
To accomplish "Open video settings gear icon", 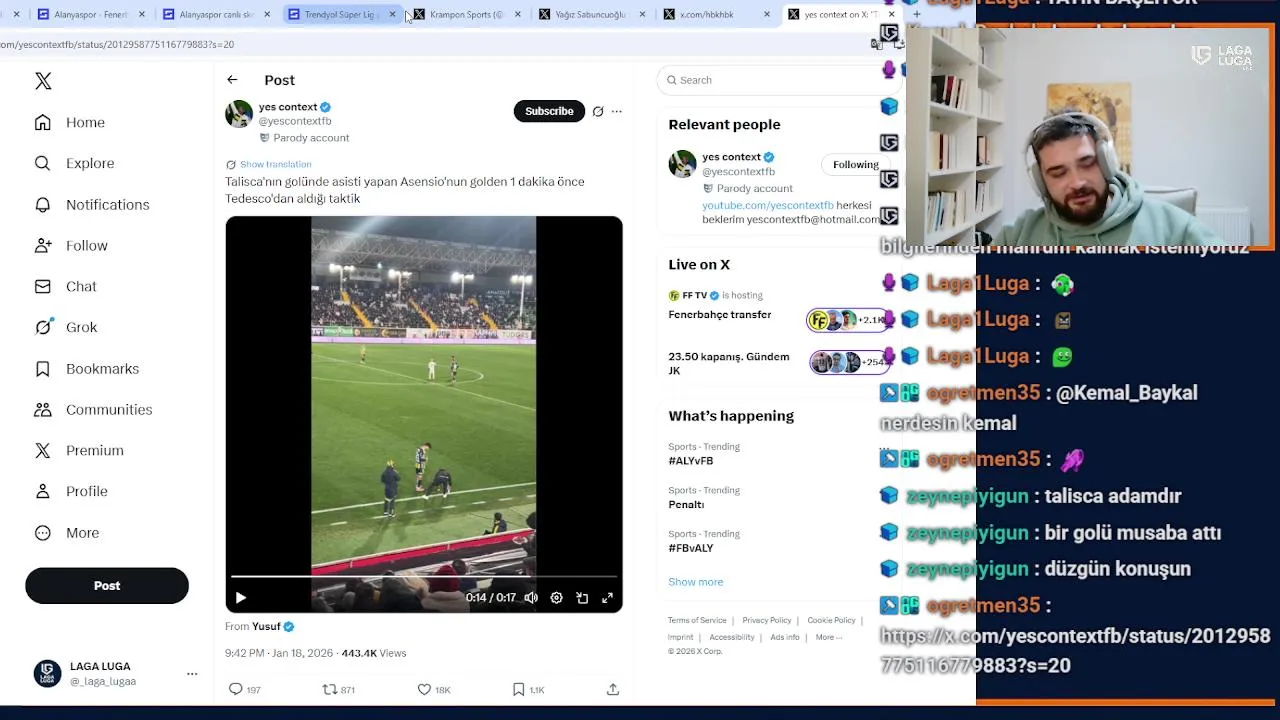I will pos(556,598).
